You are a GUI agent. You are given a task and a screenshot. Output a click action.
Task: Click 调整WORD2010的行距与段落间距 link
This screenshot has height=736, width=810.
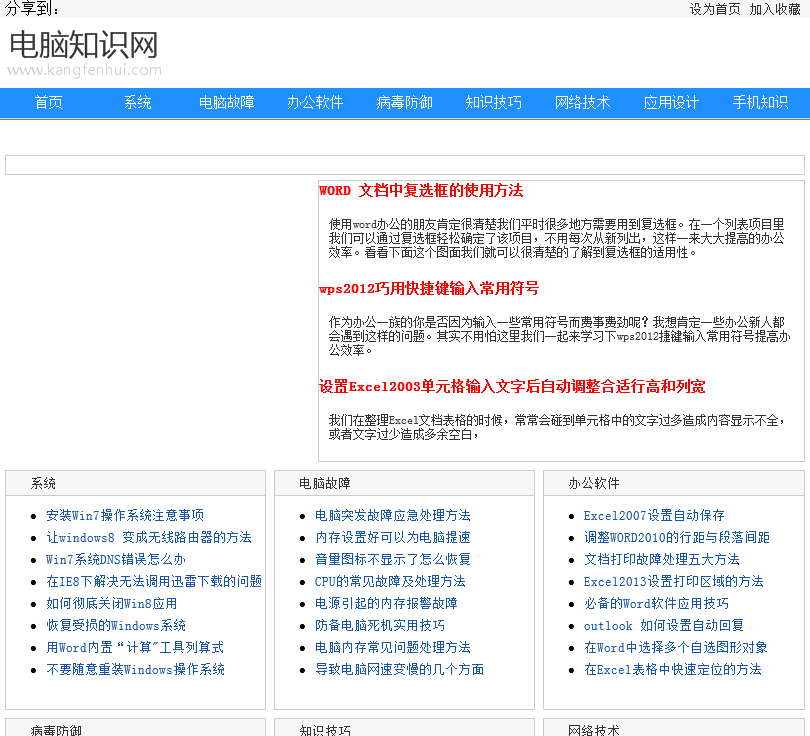coord(677,537)
